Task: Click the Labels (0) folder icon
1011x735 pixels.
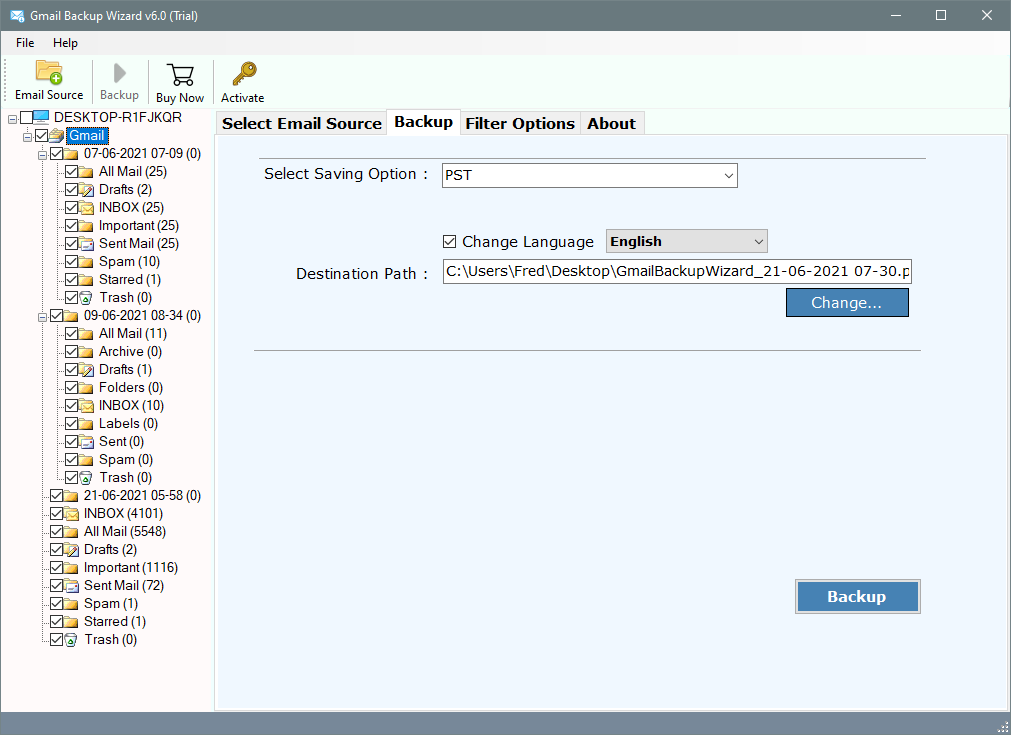Action: (86, 424)
